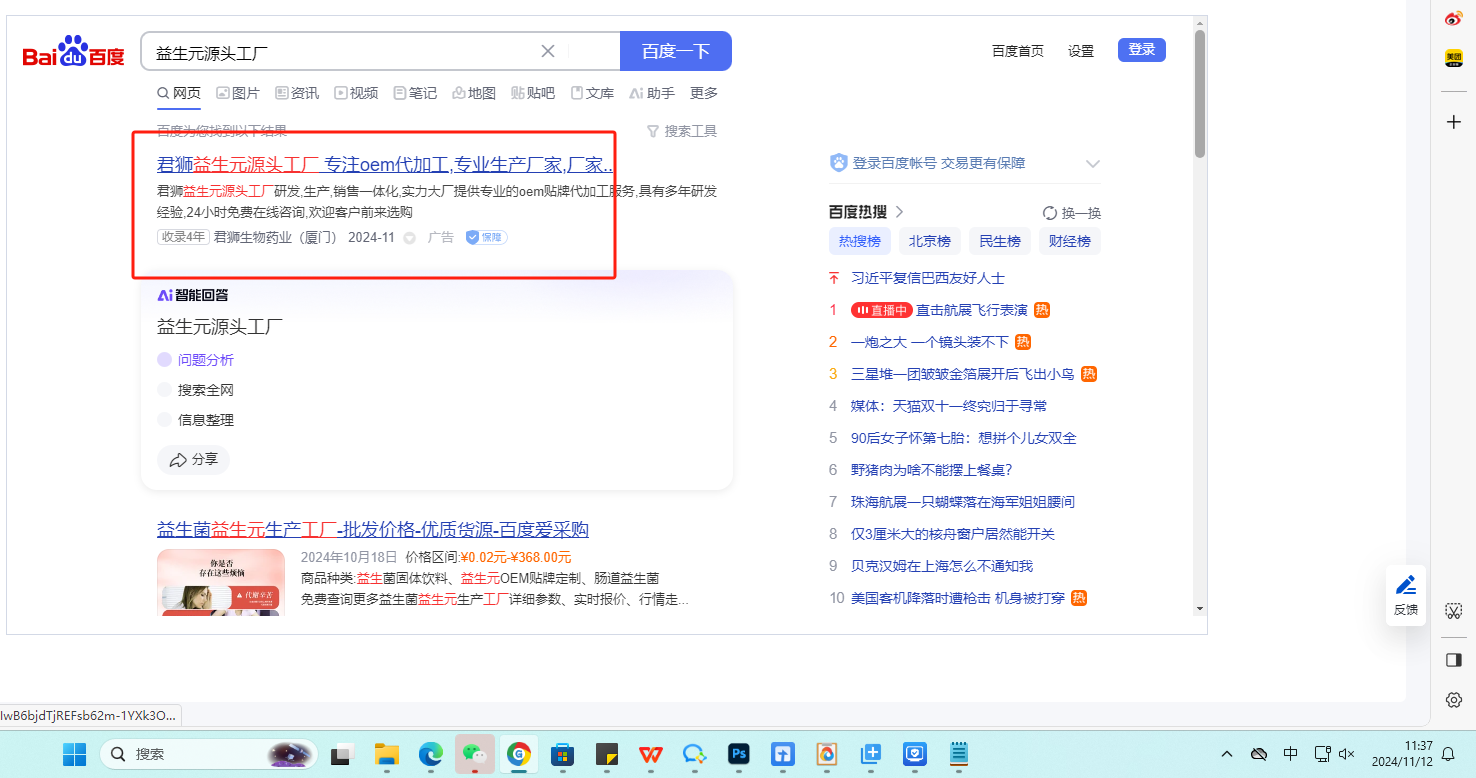Open the Weibo icon in the sidebar

[x=1454, y=18]
